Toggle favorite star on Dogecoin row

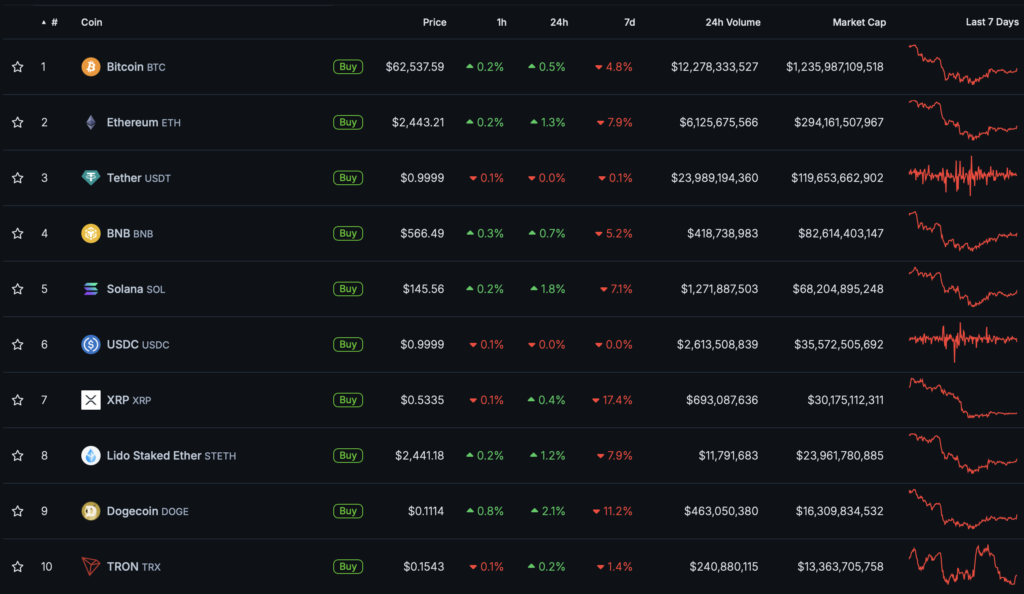pos(17,511)
